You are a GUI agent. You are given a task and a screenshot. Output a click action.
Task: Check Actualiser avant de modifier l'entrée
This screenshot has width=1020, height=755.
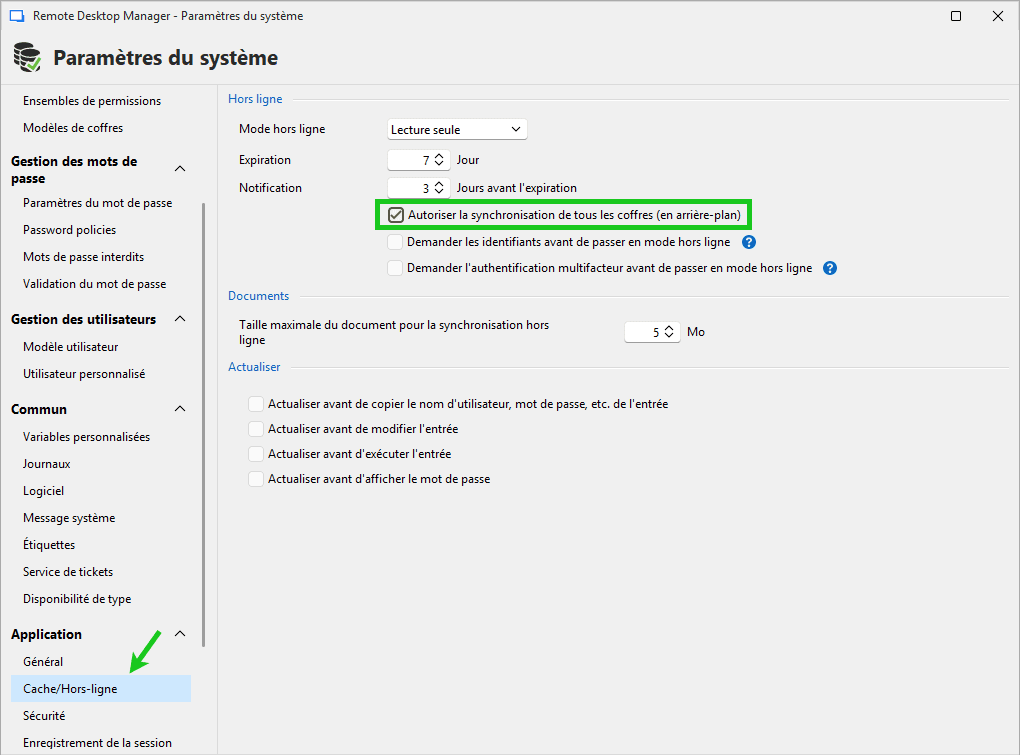pos(256,428)
